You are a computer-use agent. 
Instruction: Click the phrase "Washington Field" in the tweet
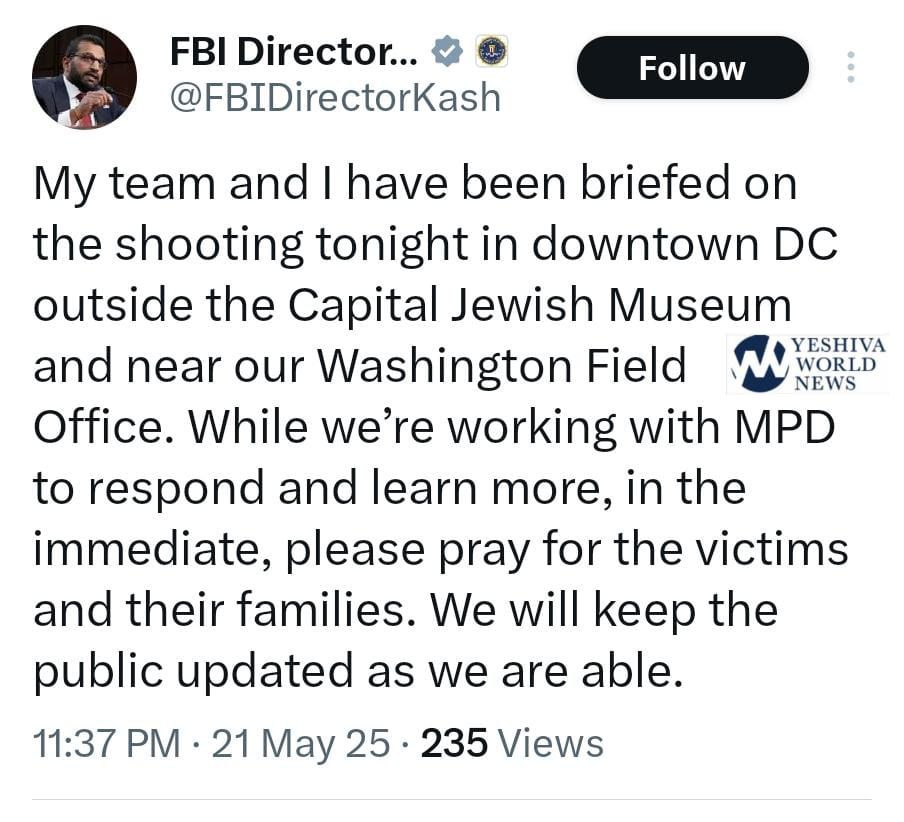502,367
